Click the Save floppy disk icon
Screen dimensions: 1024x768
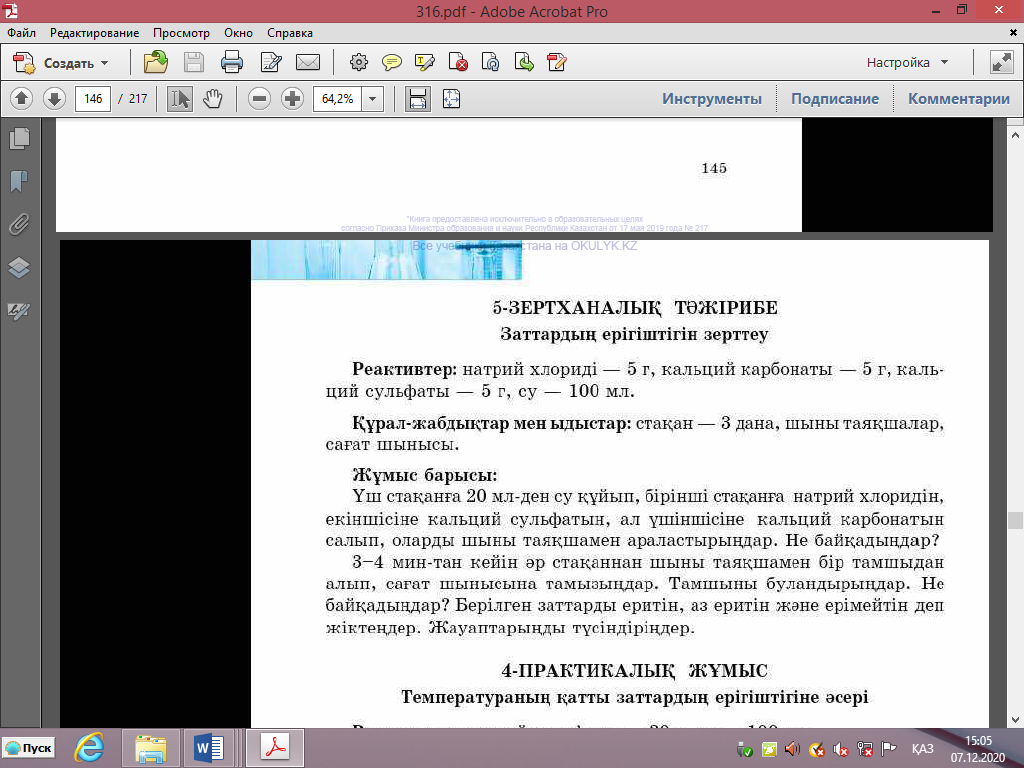tap(194, 63)
